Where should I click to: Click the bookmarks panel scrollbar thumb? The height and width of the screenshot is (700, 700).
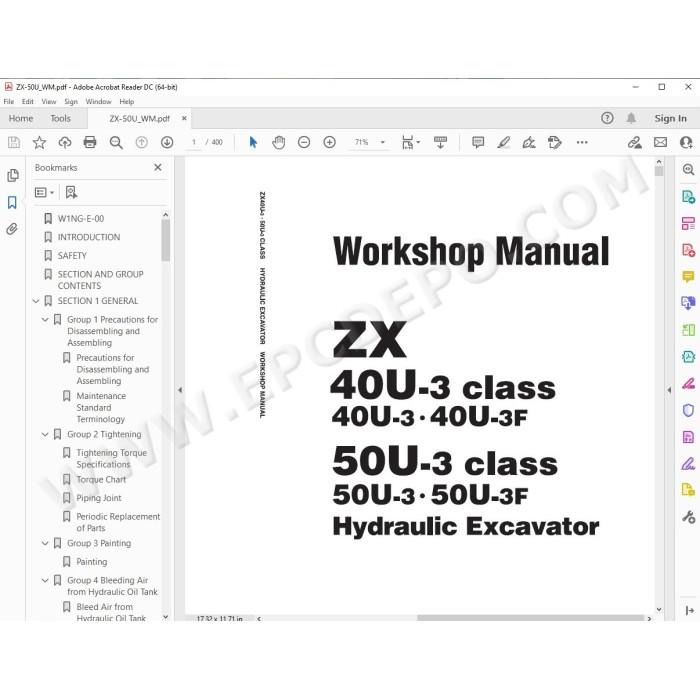click(166, 240)
